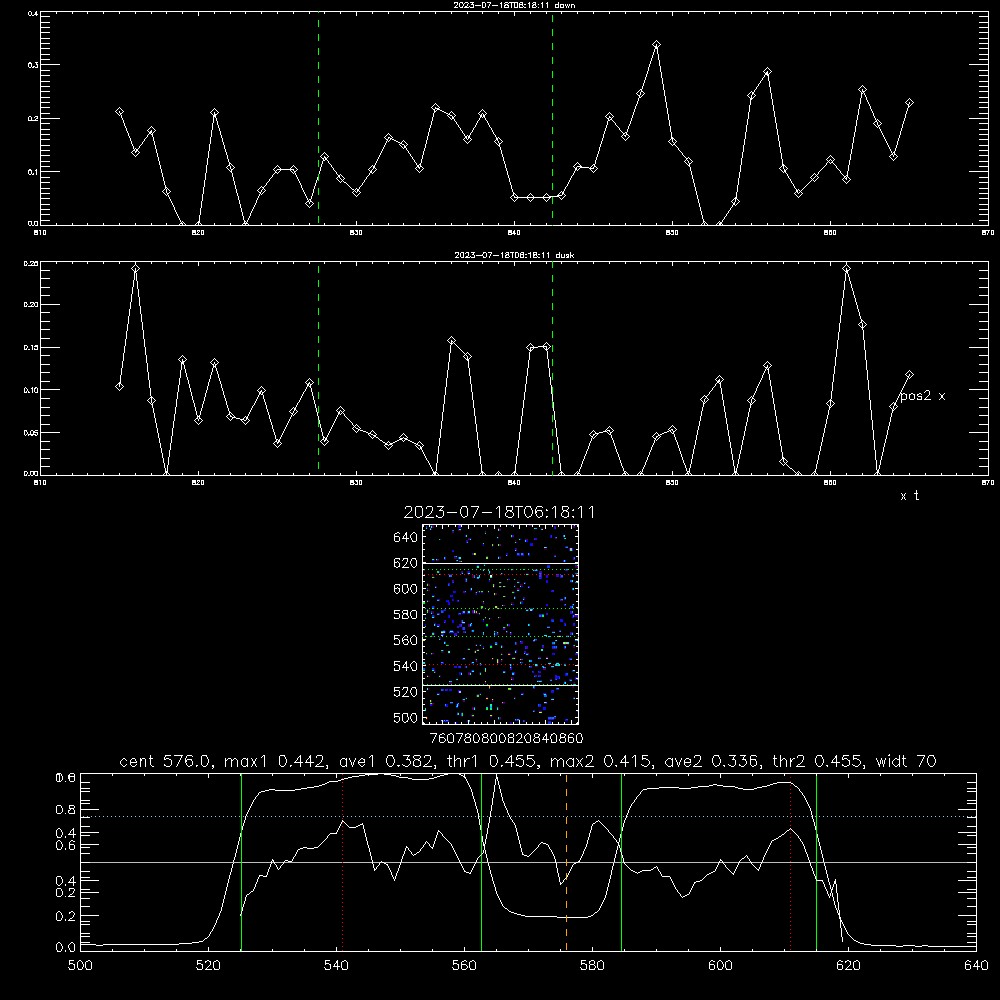Click the bottom plot x-axis label 600

point(720,966)
